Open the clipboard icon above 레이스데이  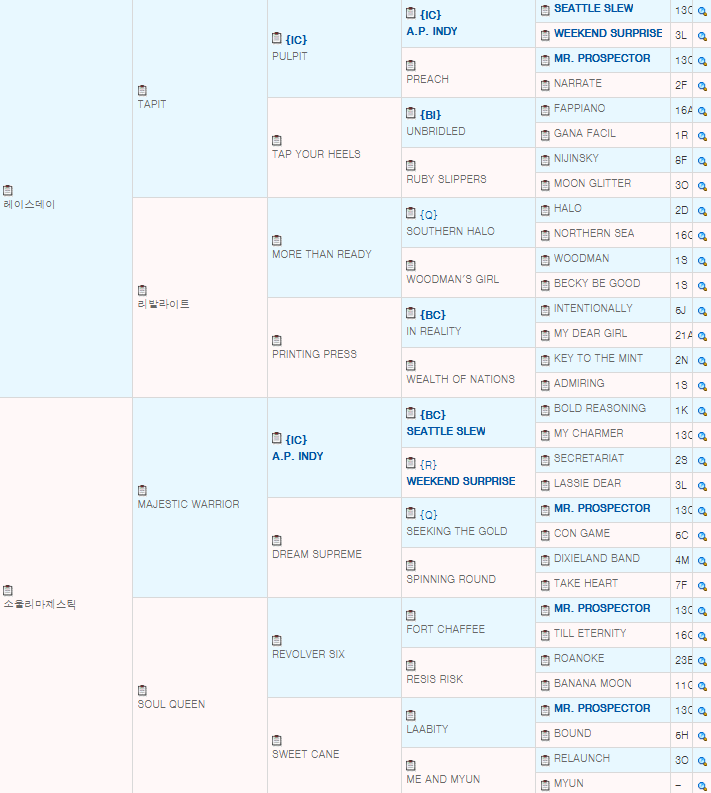(8, 190)
